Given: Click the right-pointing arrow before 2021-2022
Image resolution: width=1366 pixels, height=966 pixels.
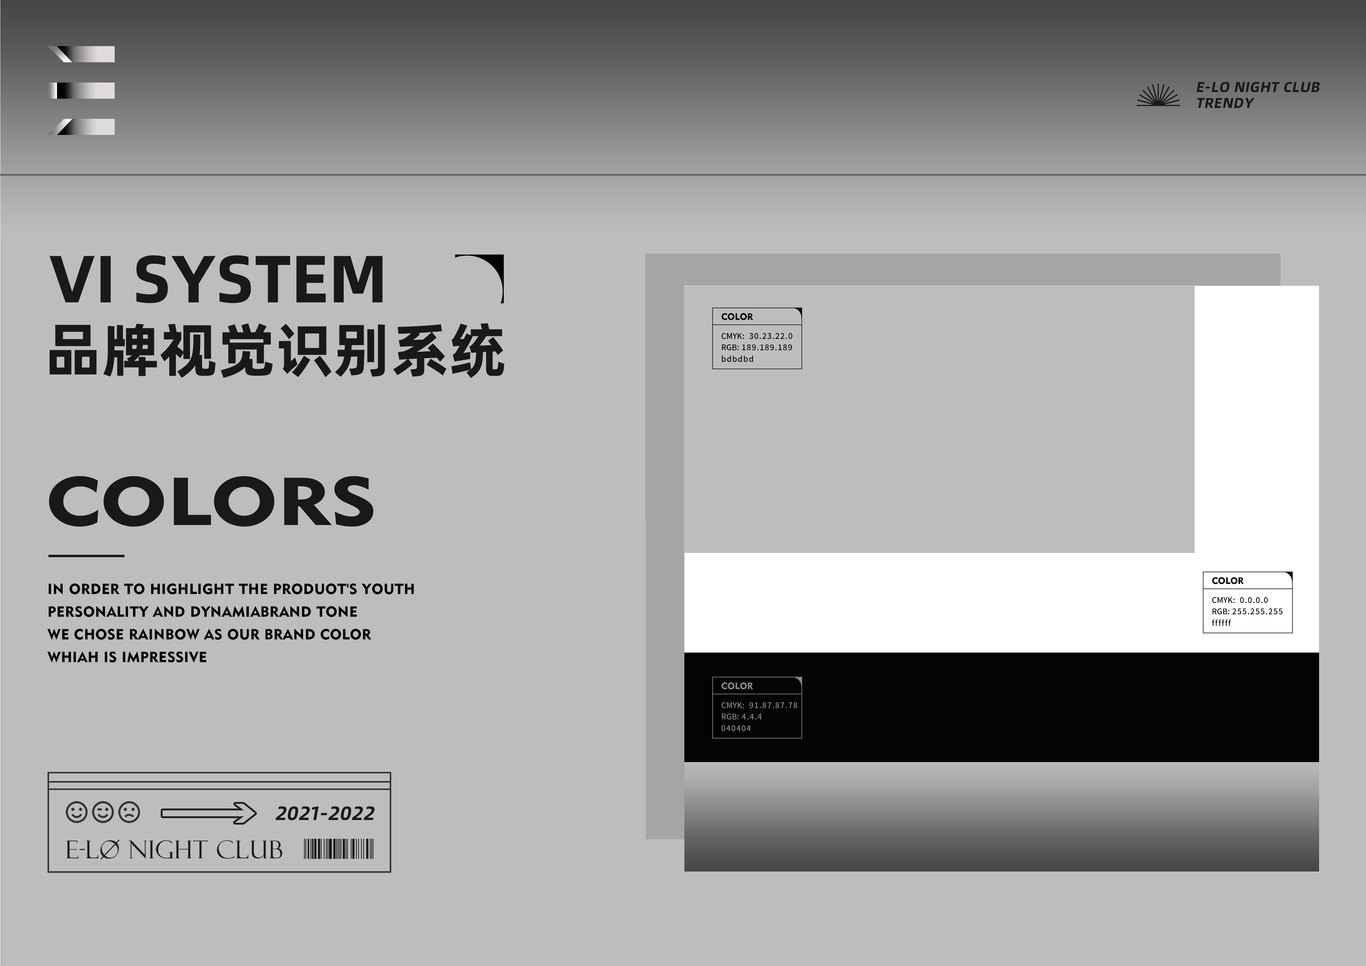Looking at the screenshot, I should tap(209, 813).
